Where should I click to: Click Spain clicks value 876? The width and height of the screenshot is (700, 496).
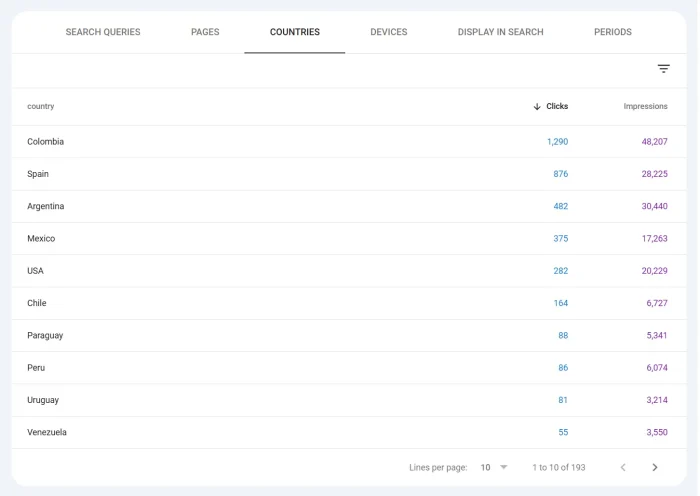pos(561,174)
